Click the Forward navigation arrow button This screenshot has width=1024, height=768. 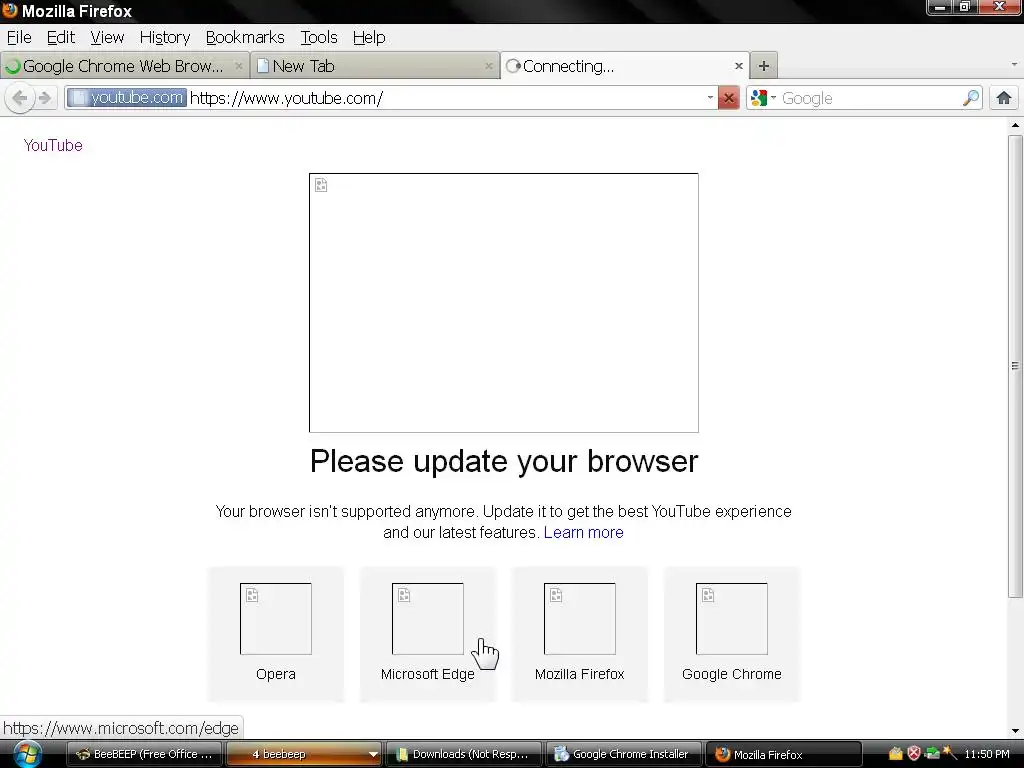point(45,99)
